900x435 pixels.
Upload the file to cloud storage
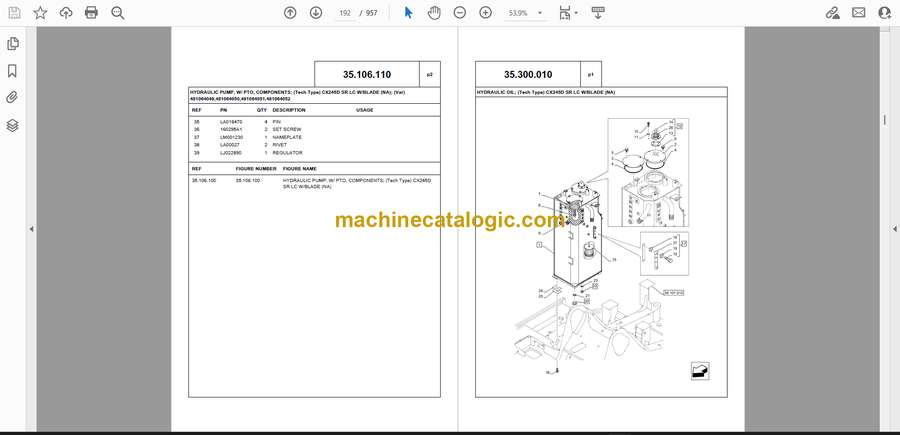coord(66,13)
